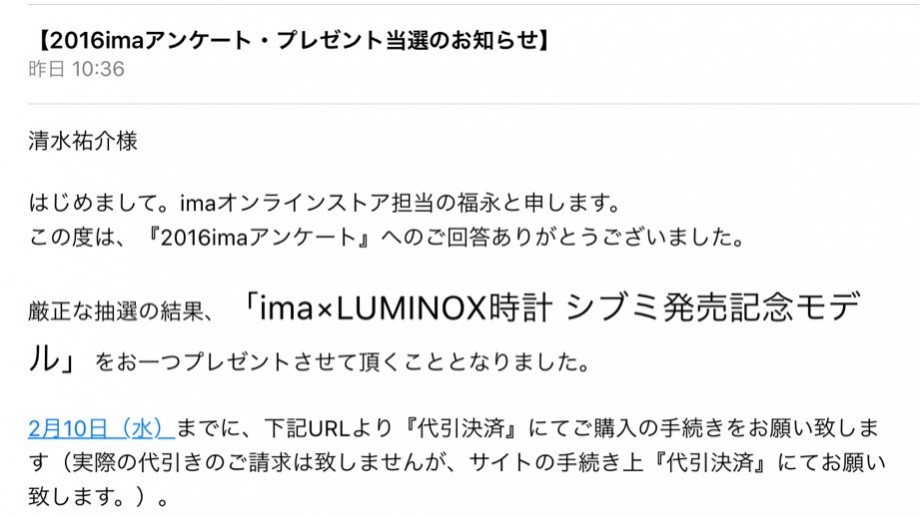
Task: Click the second 『代引決済』 after サイトの手続き上
Action: click(x=711, y=463)
